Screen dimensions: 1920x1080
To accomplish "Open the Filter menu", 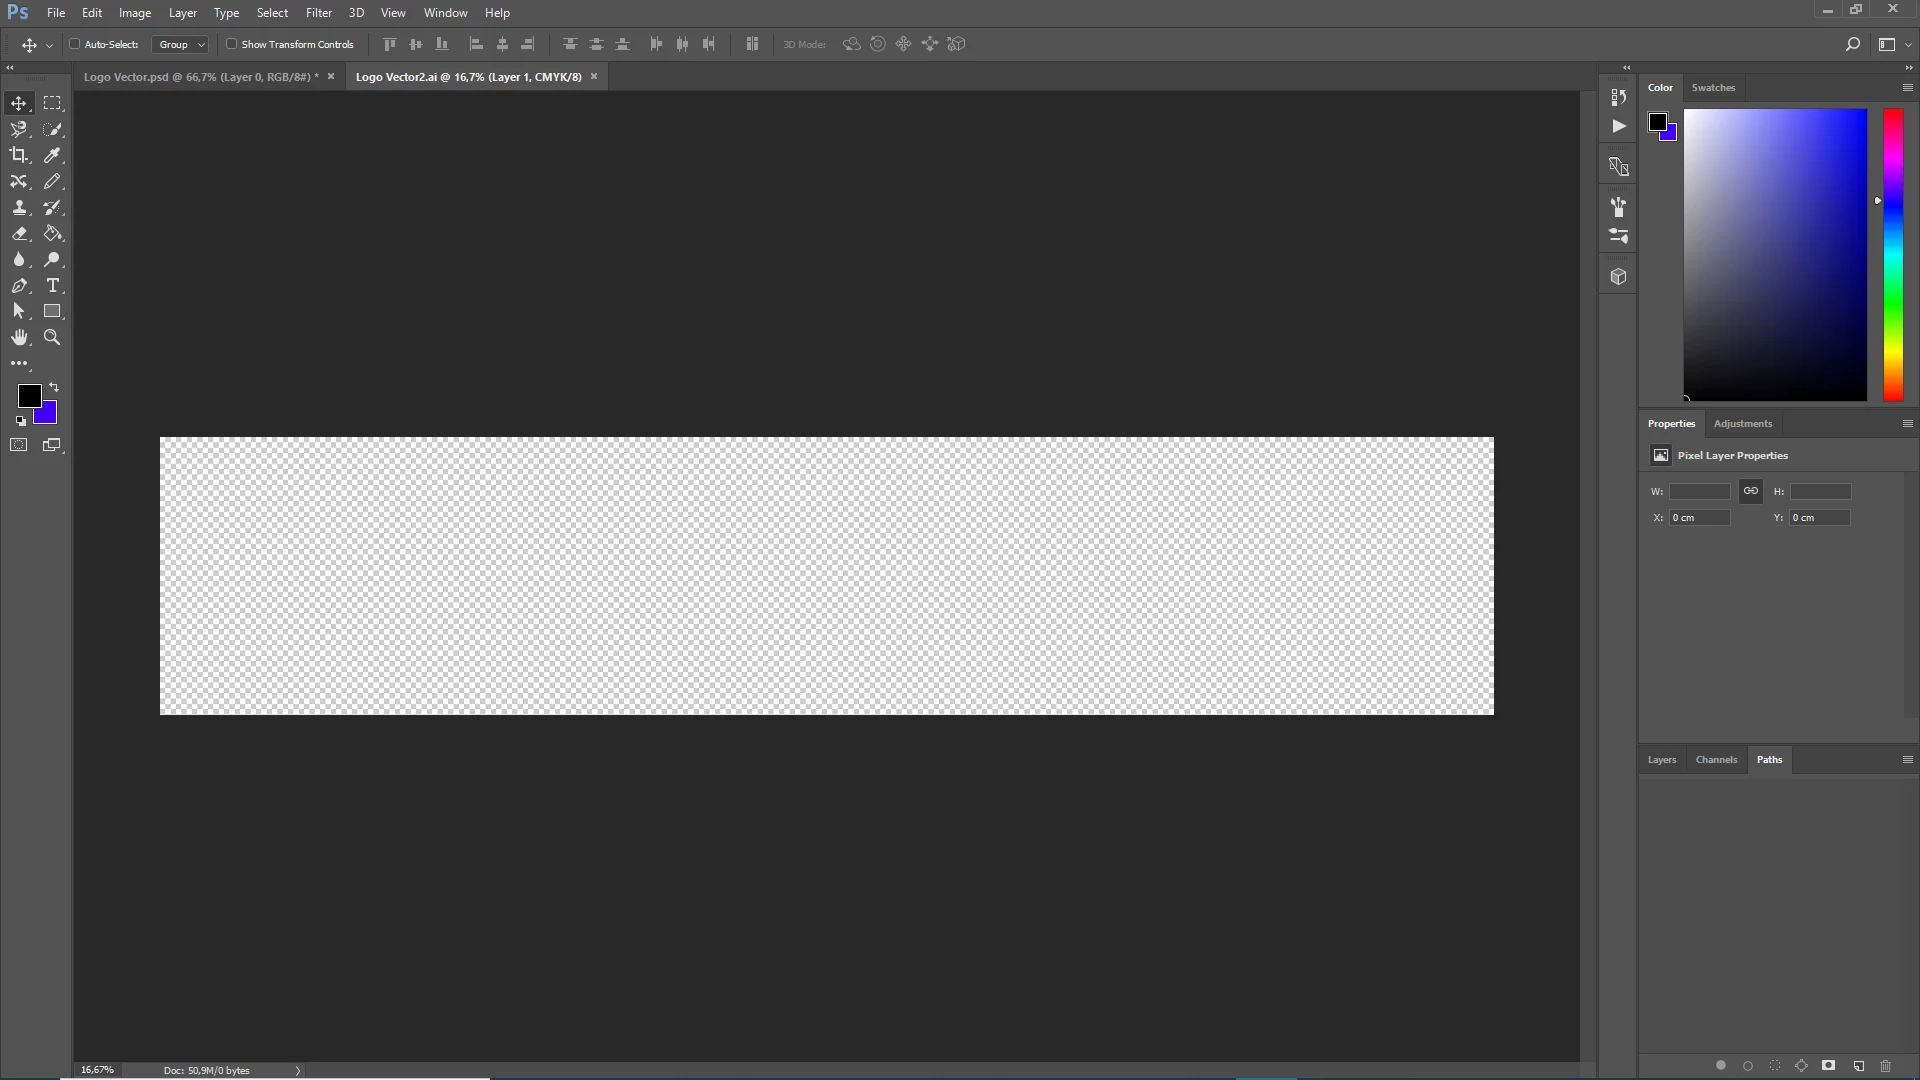I will (318, 13).
